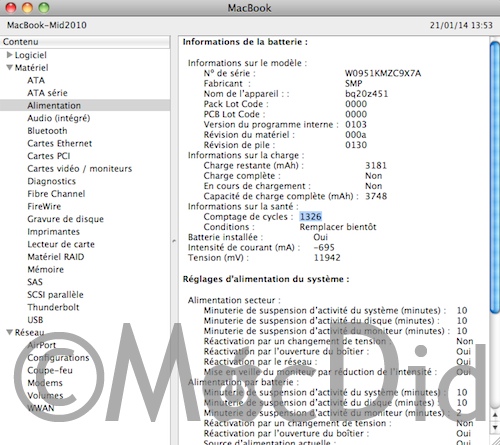500x445 pixels.
Task: Click the SMP manufacturer value
Action: (x=353, y=83)
